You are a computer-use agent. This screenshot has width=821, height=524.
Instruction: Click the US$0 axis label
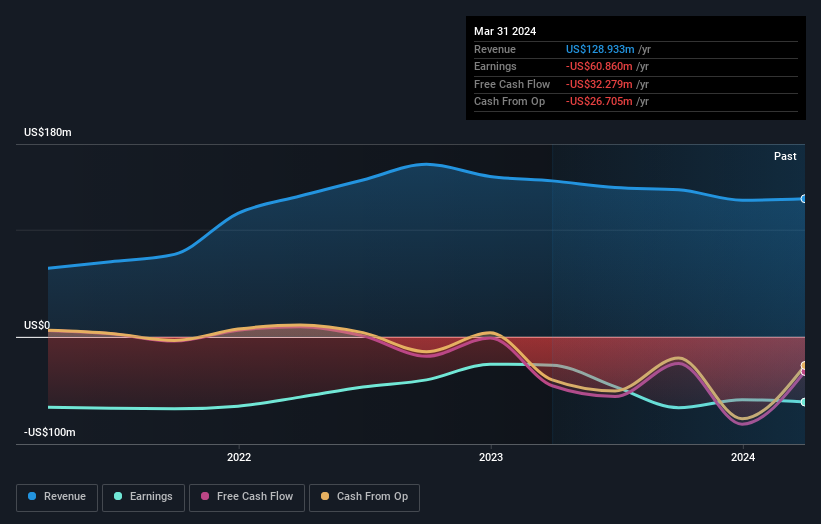click(x=37, y=325)
